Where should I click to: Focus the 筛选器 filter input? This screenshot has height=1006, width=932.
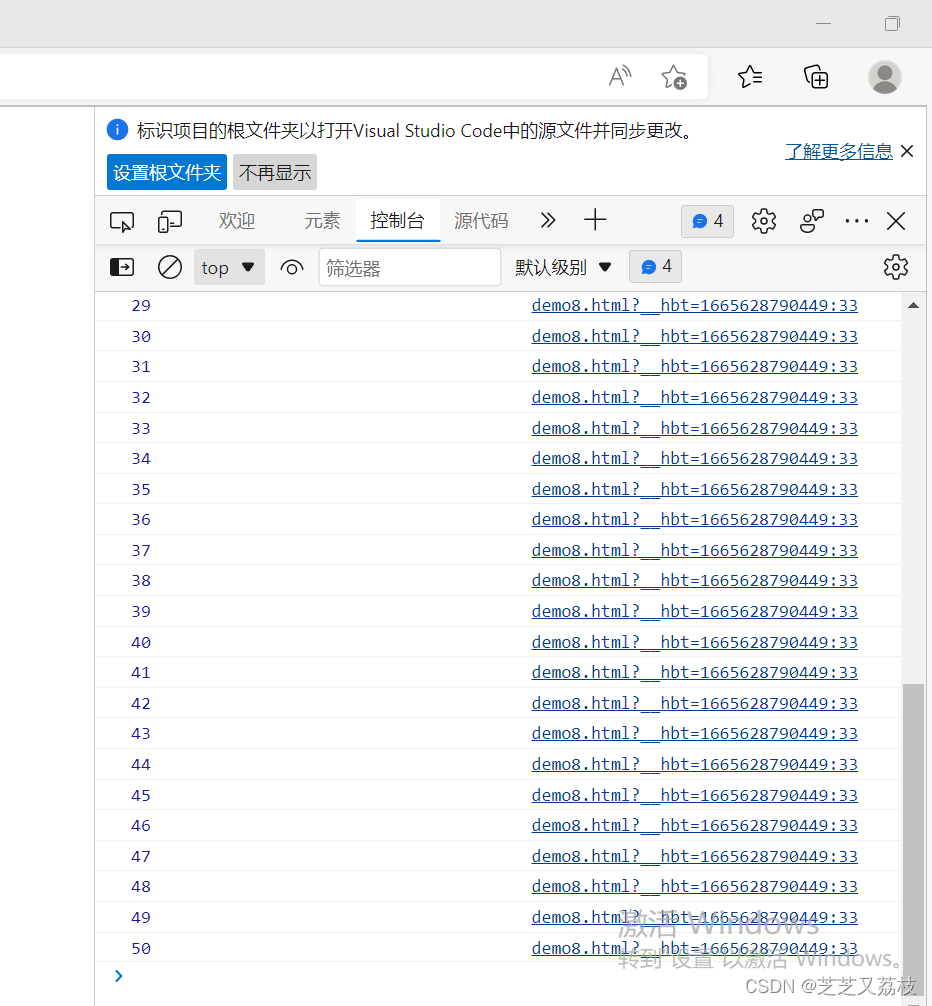tap(410, 267)
